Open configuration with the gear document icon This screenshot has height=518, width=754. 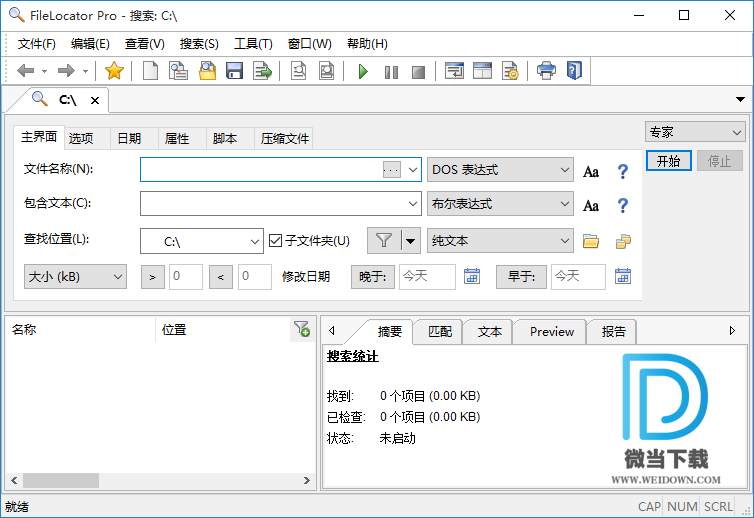pos(510,71)
